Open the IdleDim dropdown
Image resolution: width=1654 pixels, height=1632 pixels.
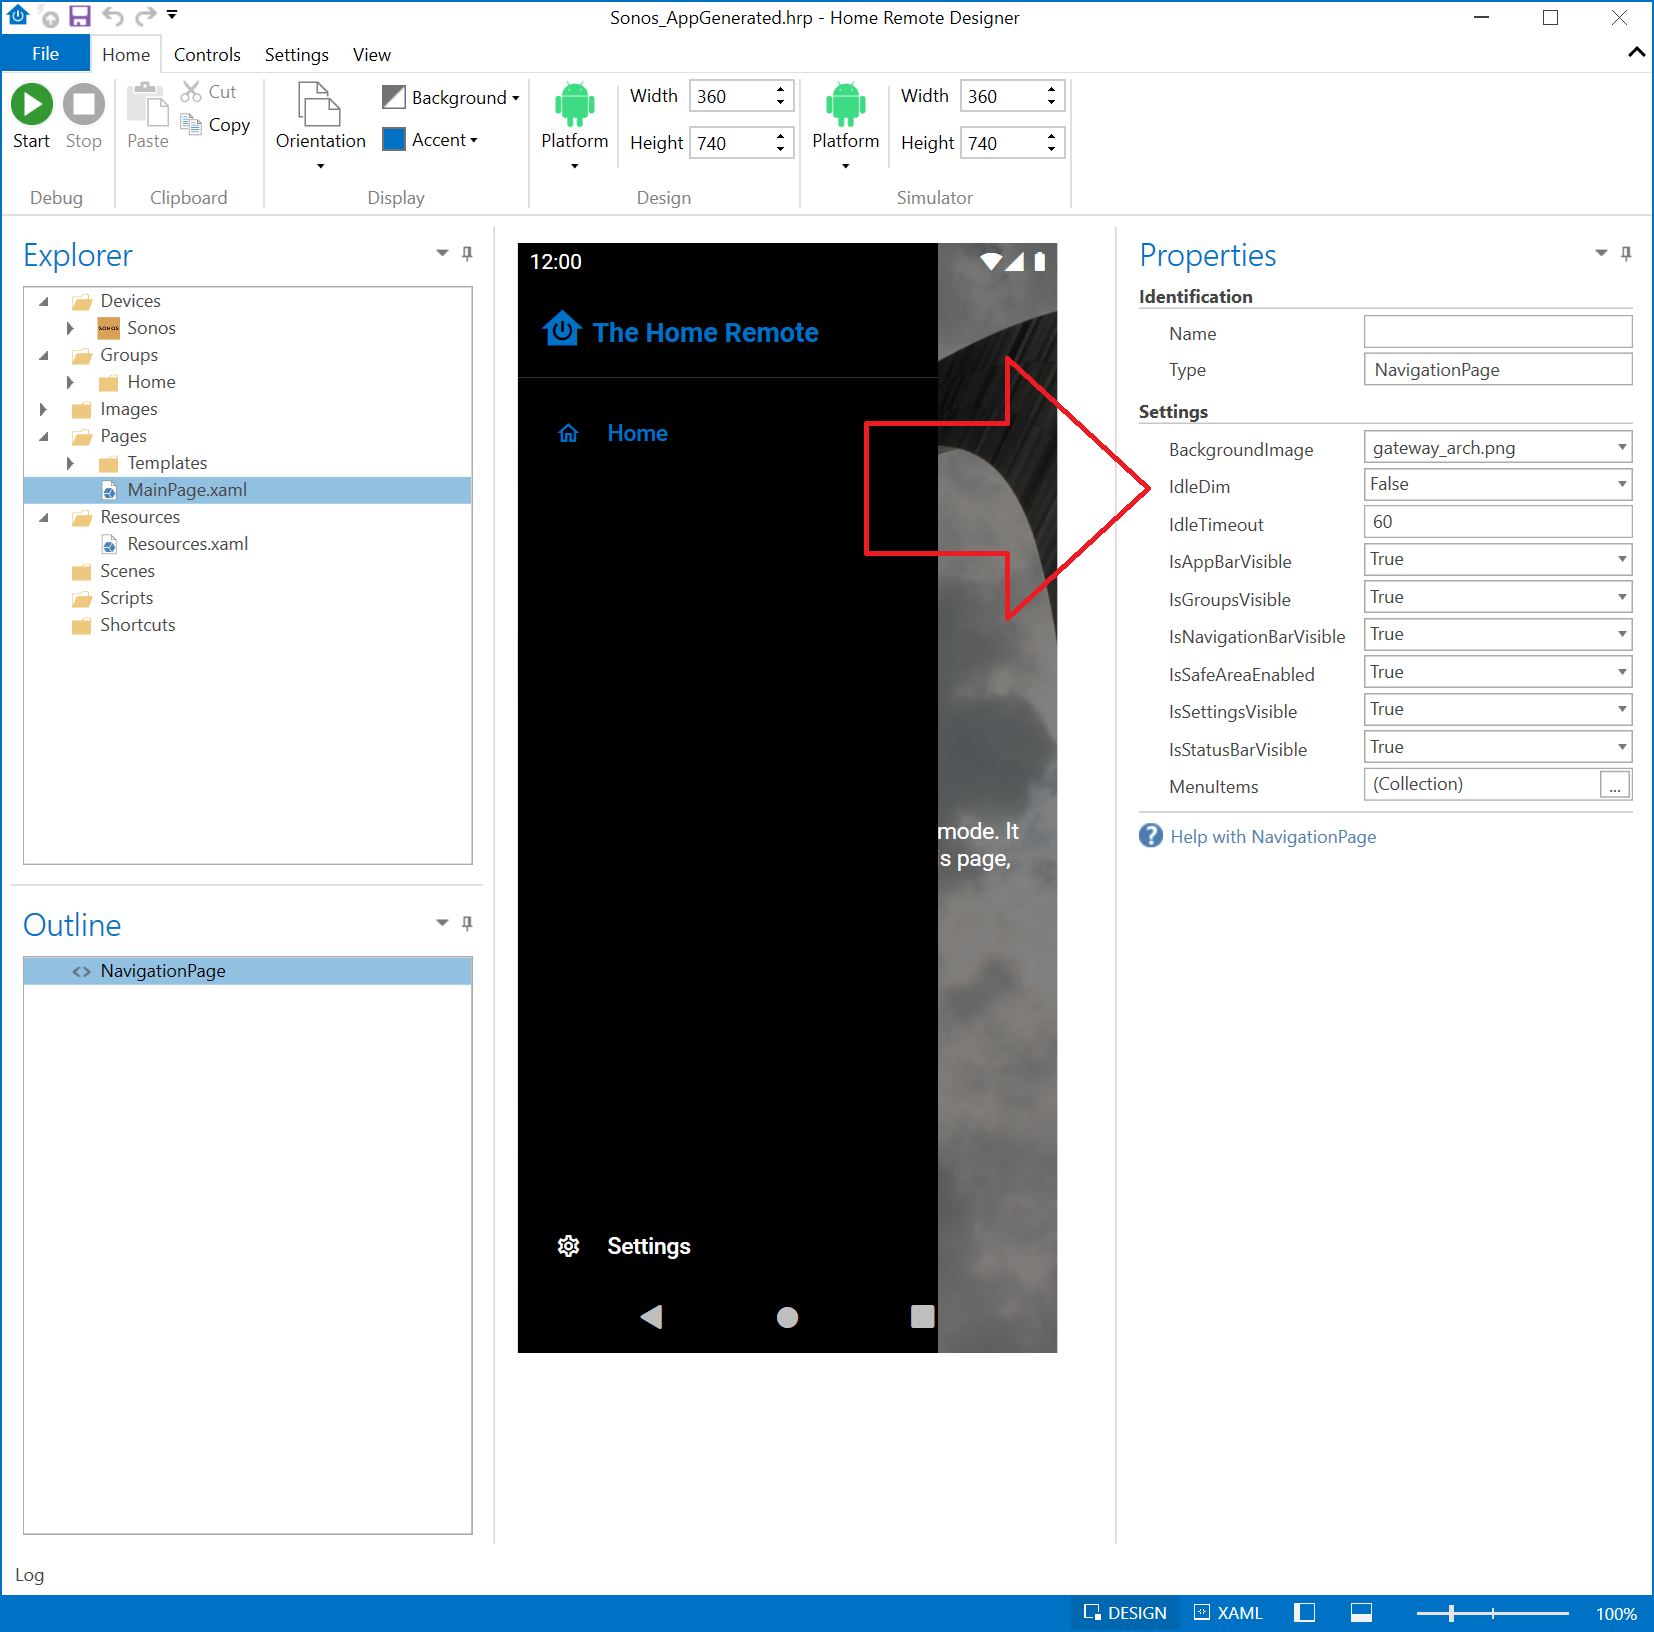tap(1622, 484)
